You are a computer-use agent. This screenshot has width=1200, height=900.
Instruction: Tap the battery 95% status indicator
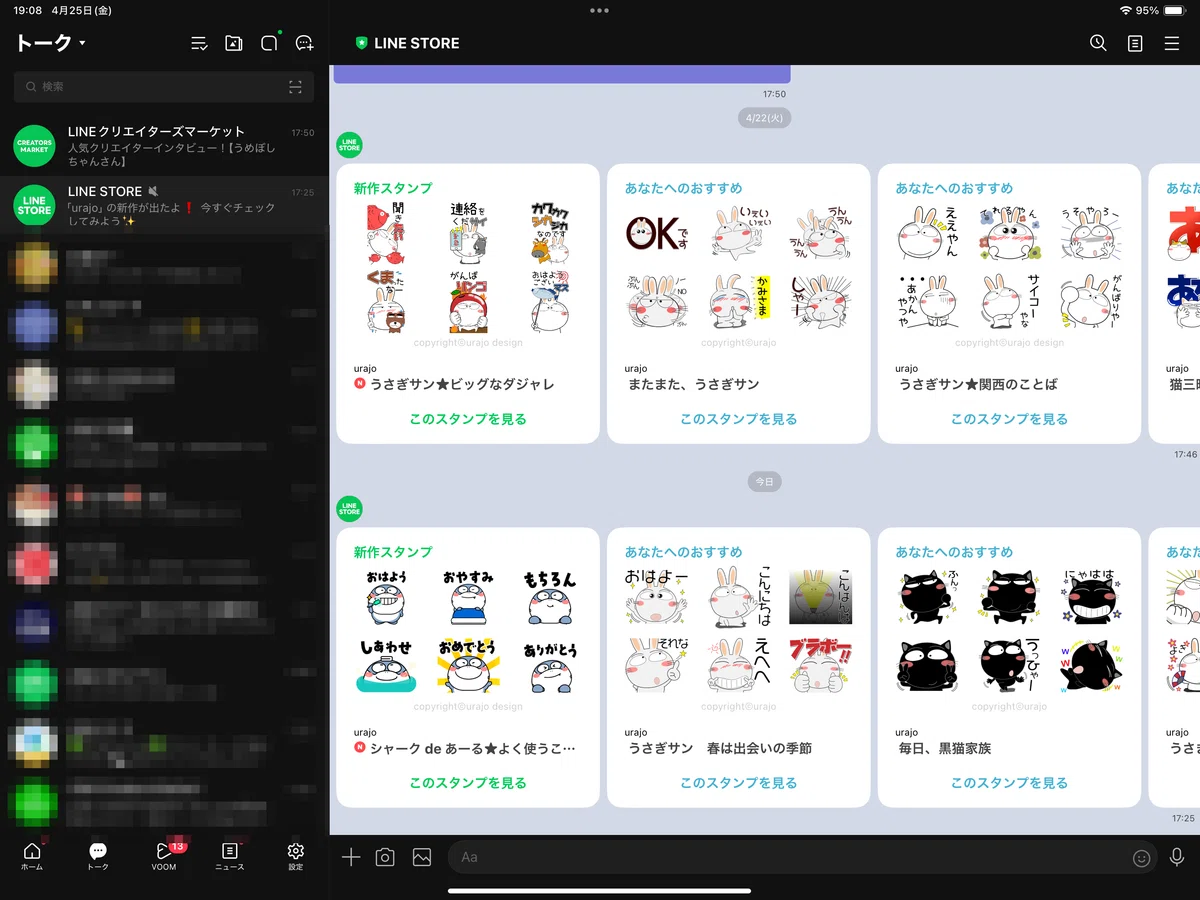[x=1160, y=10]
